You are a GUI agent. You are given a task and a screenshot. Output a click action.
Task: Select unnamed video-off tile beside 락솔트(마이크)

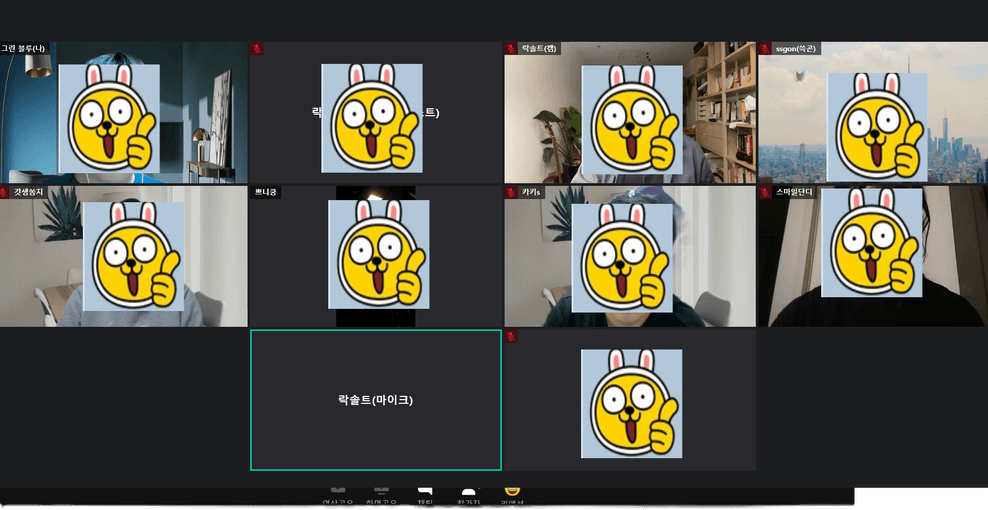click(630, 400)
